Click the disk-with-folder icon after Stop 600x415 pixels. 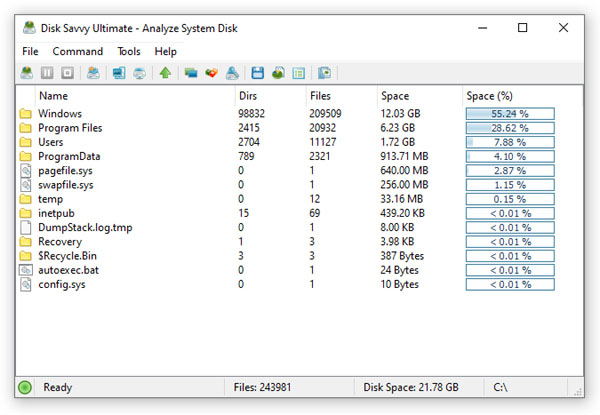pyautogui.click(x=93, y=73)
